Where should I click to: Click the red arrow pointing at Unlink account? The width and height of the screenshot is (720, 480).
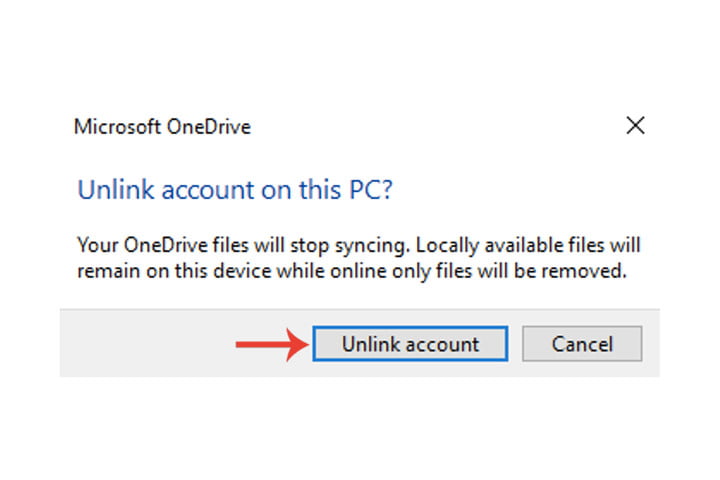pos(268,345)
